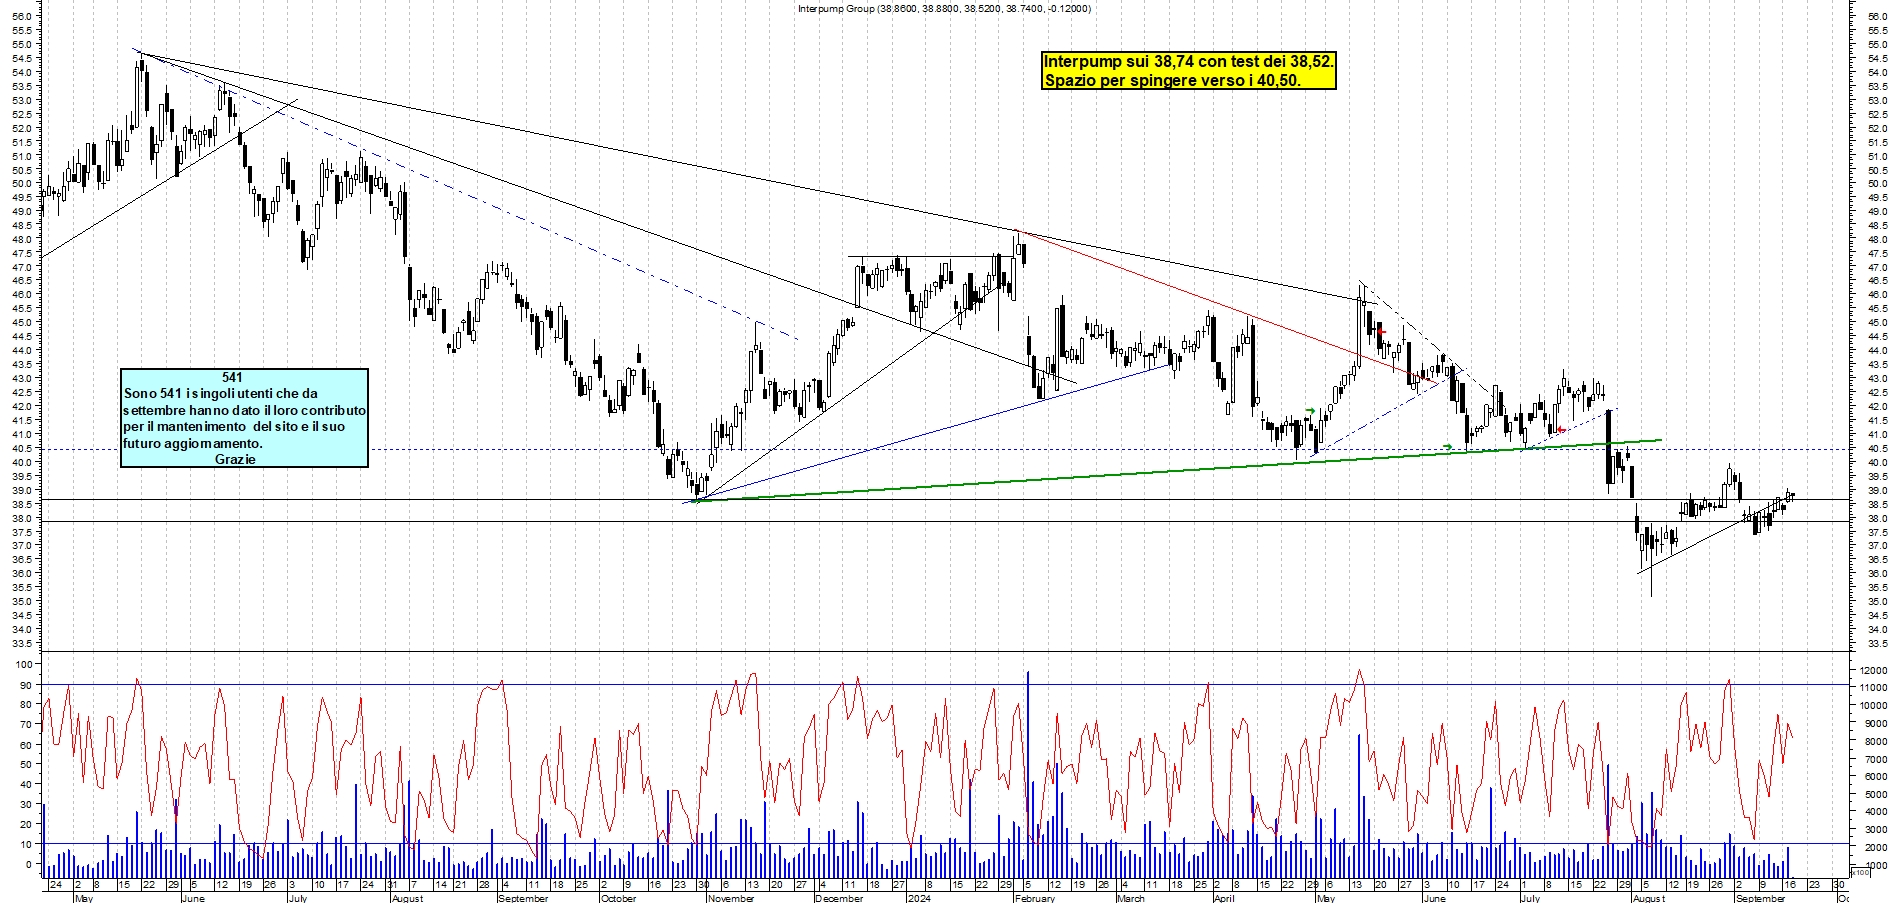Click the 'April' month label
The width and height of the screenshot is (1890, 903).
[x=1223, y=898]
